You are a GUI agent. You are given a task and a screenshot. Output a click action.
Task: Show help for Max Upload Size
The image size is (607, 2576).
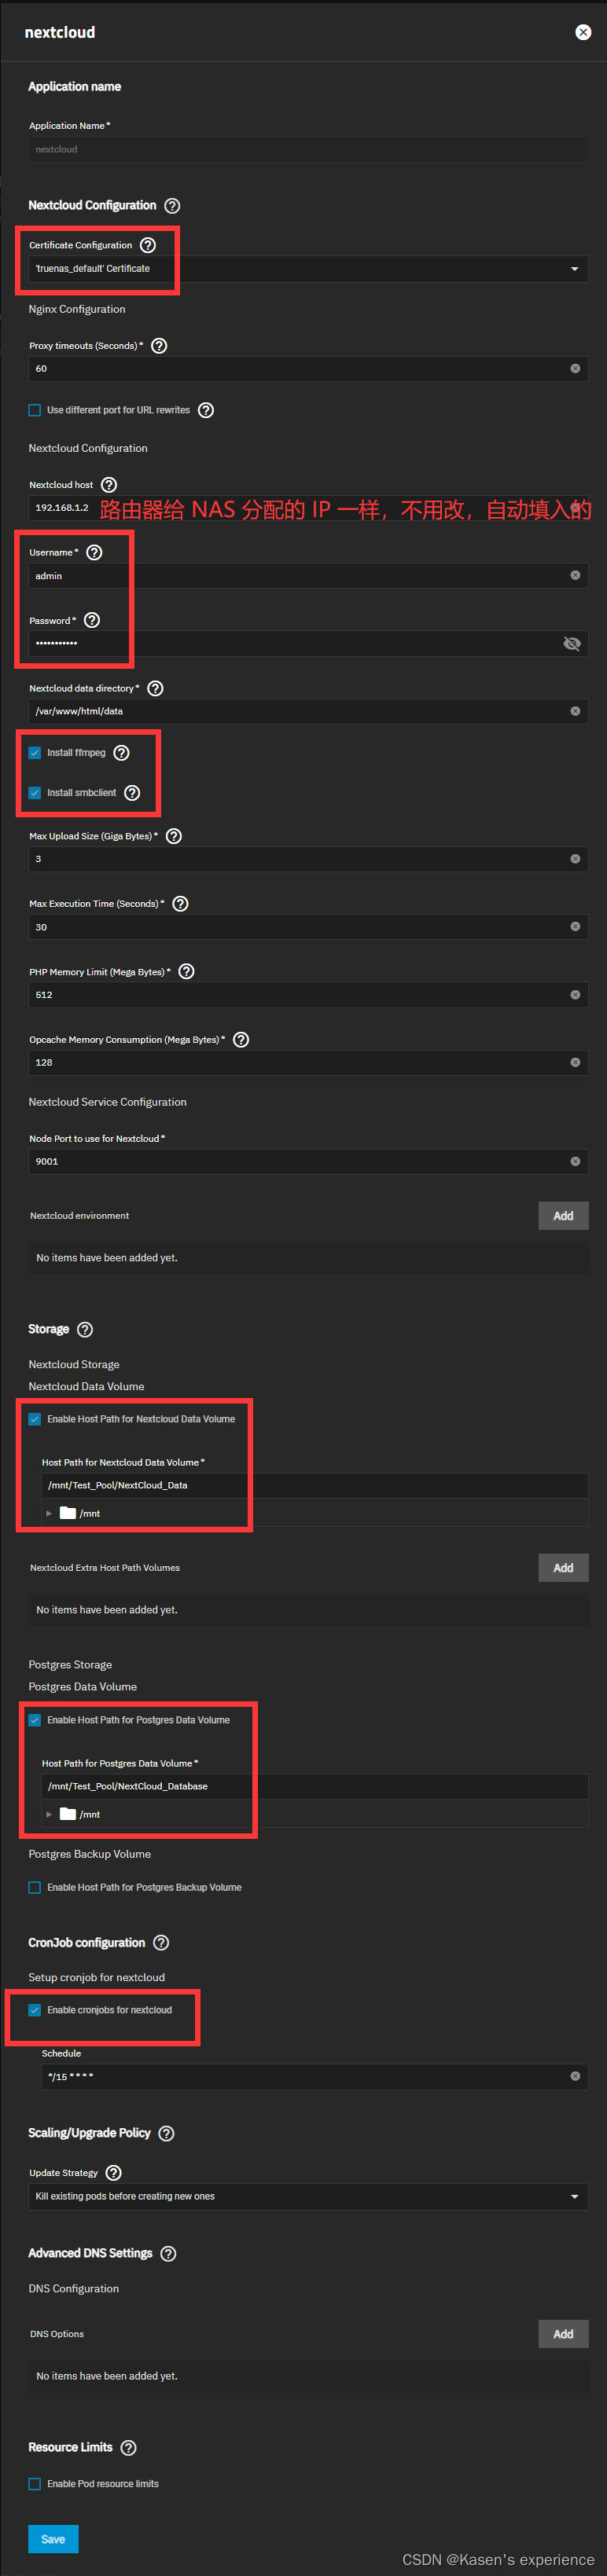coord(174,836)
